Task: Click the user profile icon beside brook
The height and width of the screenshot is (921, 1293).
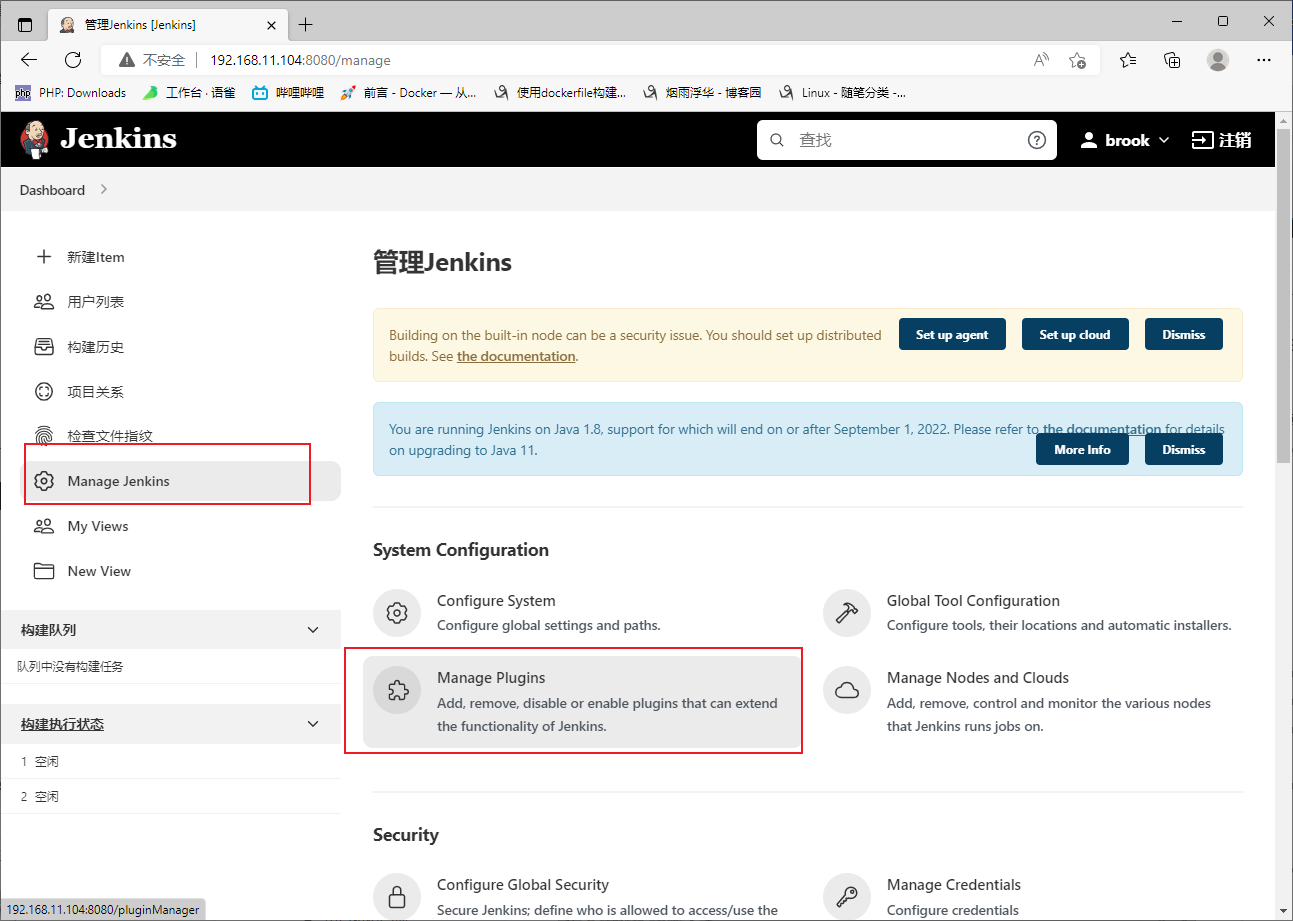Action: click(x=1089, y=140)
